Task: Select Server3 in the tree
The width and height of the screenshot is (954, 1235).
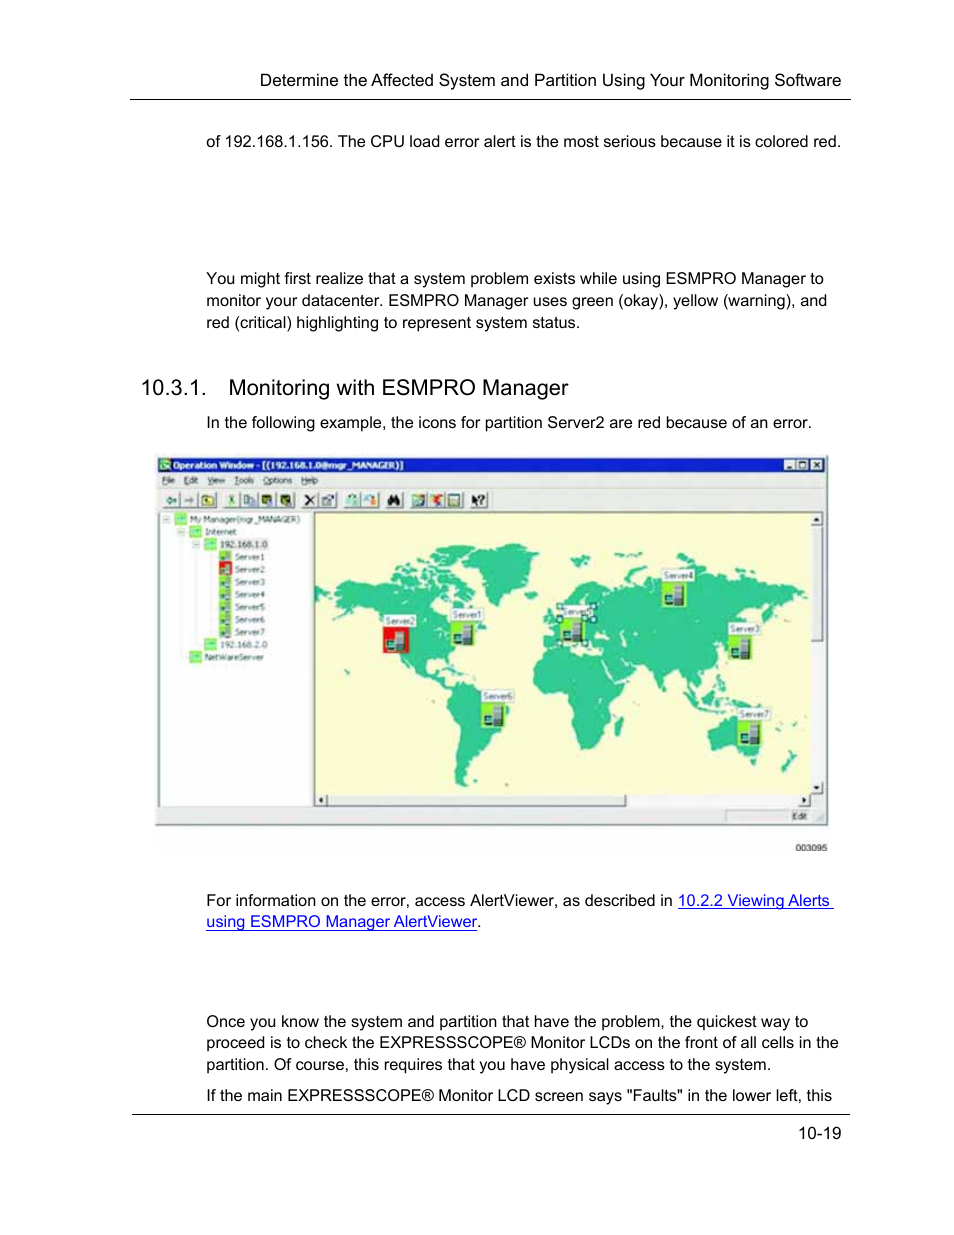Action: pos(250,582)
